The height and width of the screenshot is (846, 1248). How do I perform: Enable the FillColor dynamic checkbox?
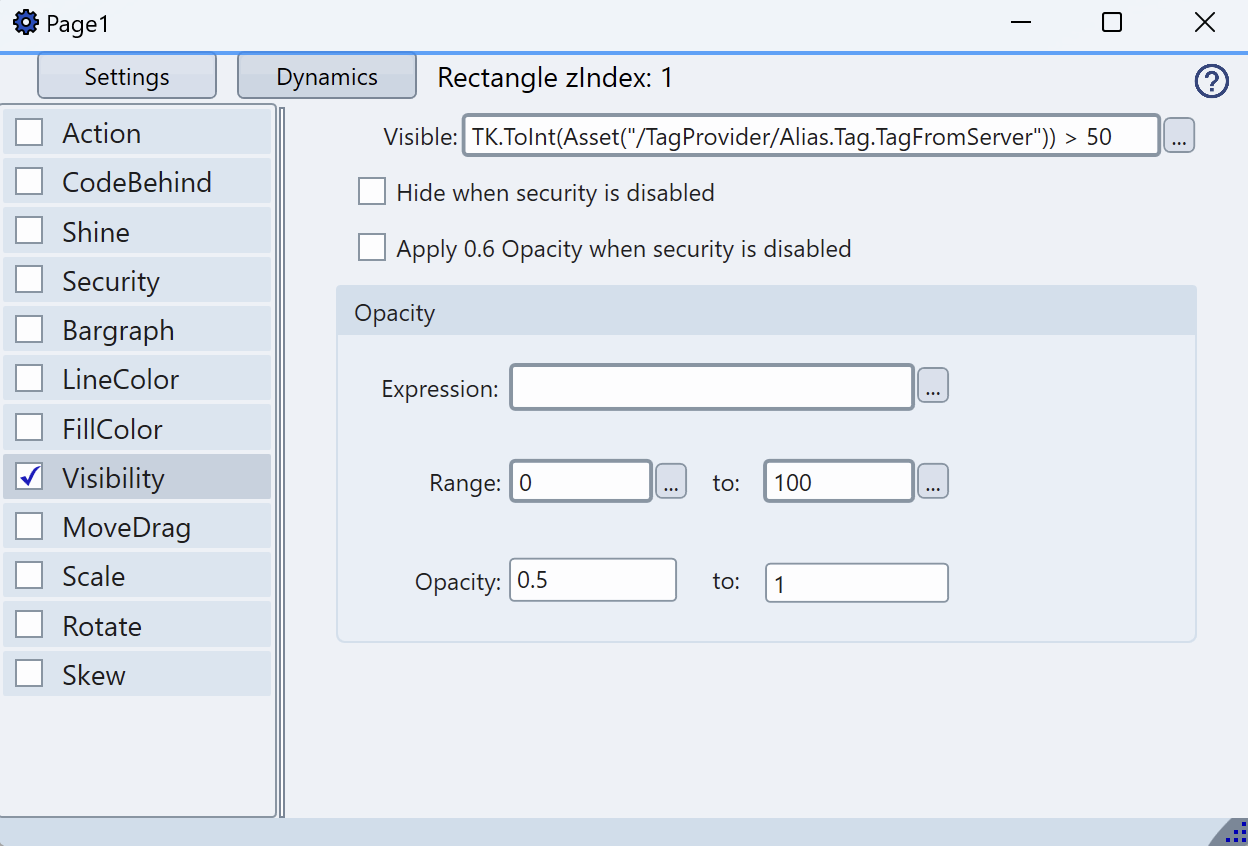30,429
